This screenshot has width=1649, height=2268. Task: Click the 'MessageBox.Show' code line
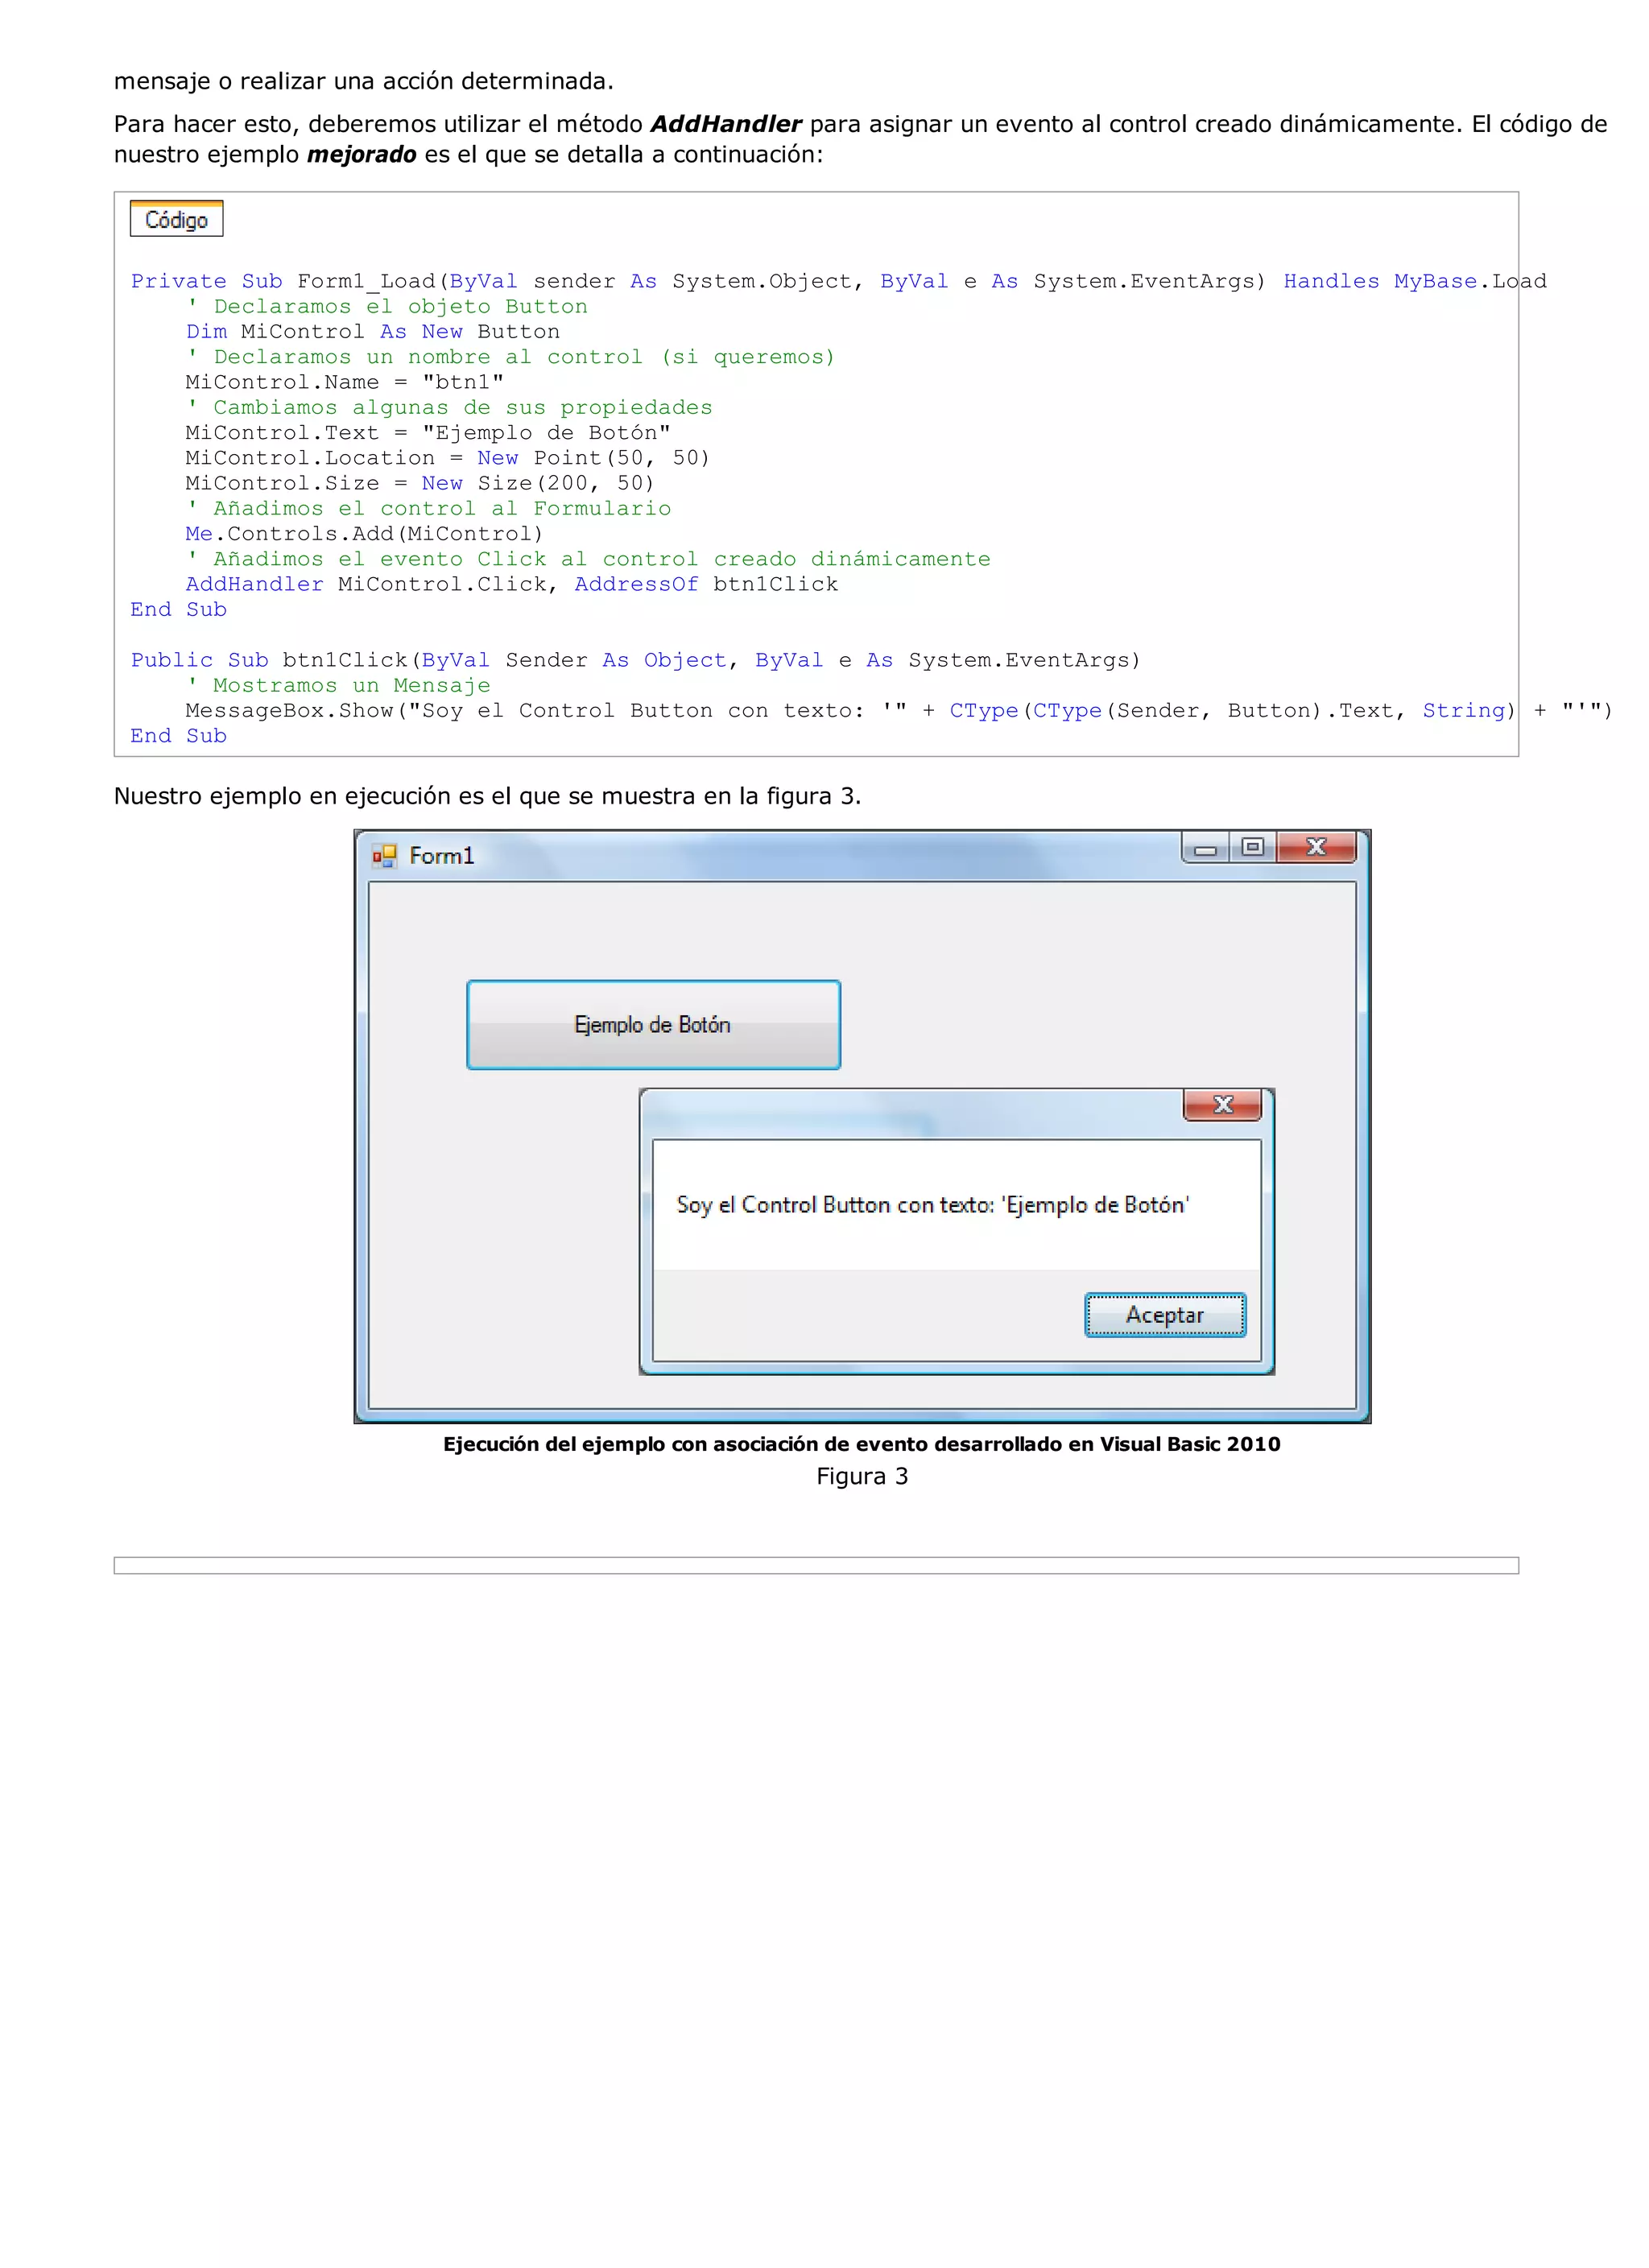coord(899,711)
